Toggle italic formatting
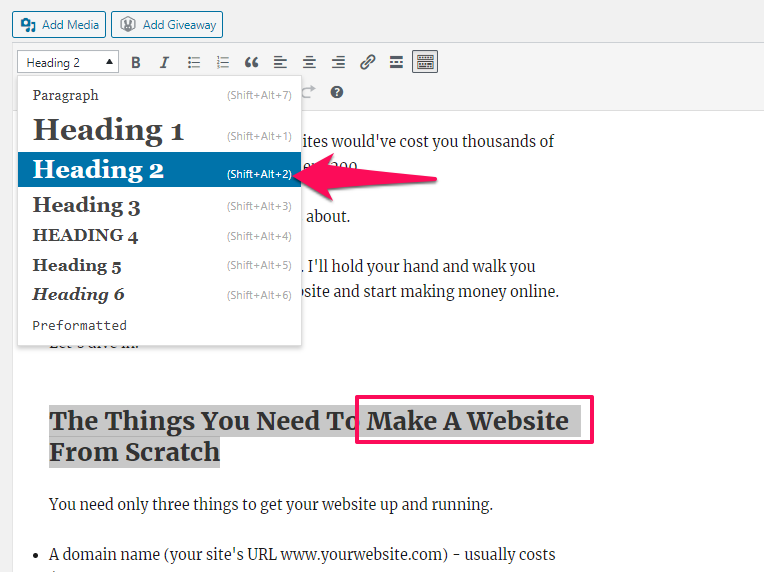The height and width of the screenshot is (572, 764). (x=165, y=62)
